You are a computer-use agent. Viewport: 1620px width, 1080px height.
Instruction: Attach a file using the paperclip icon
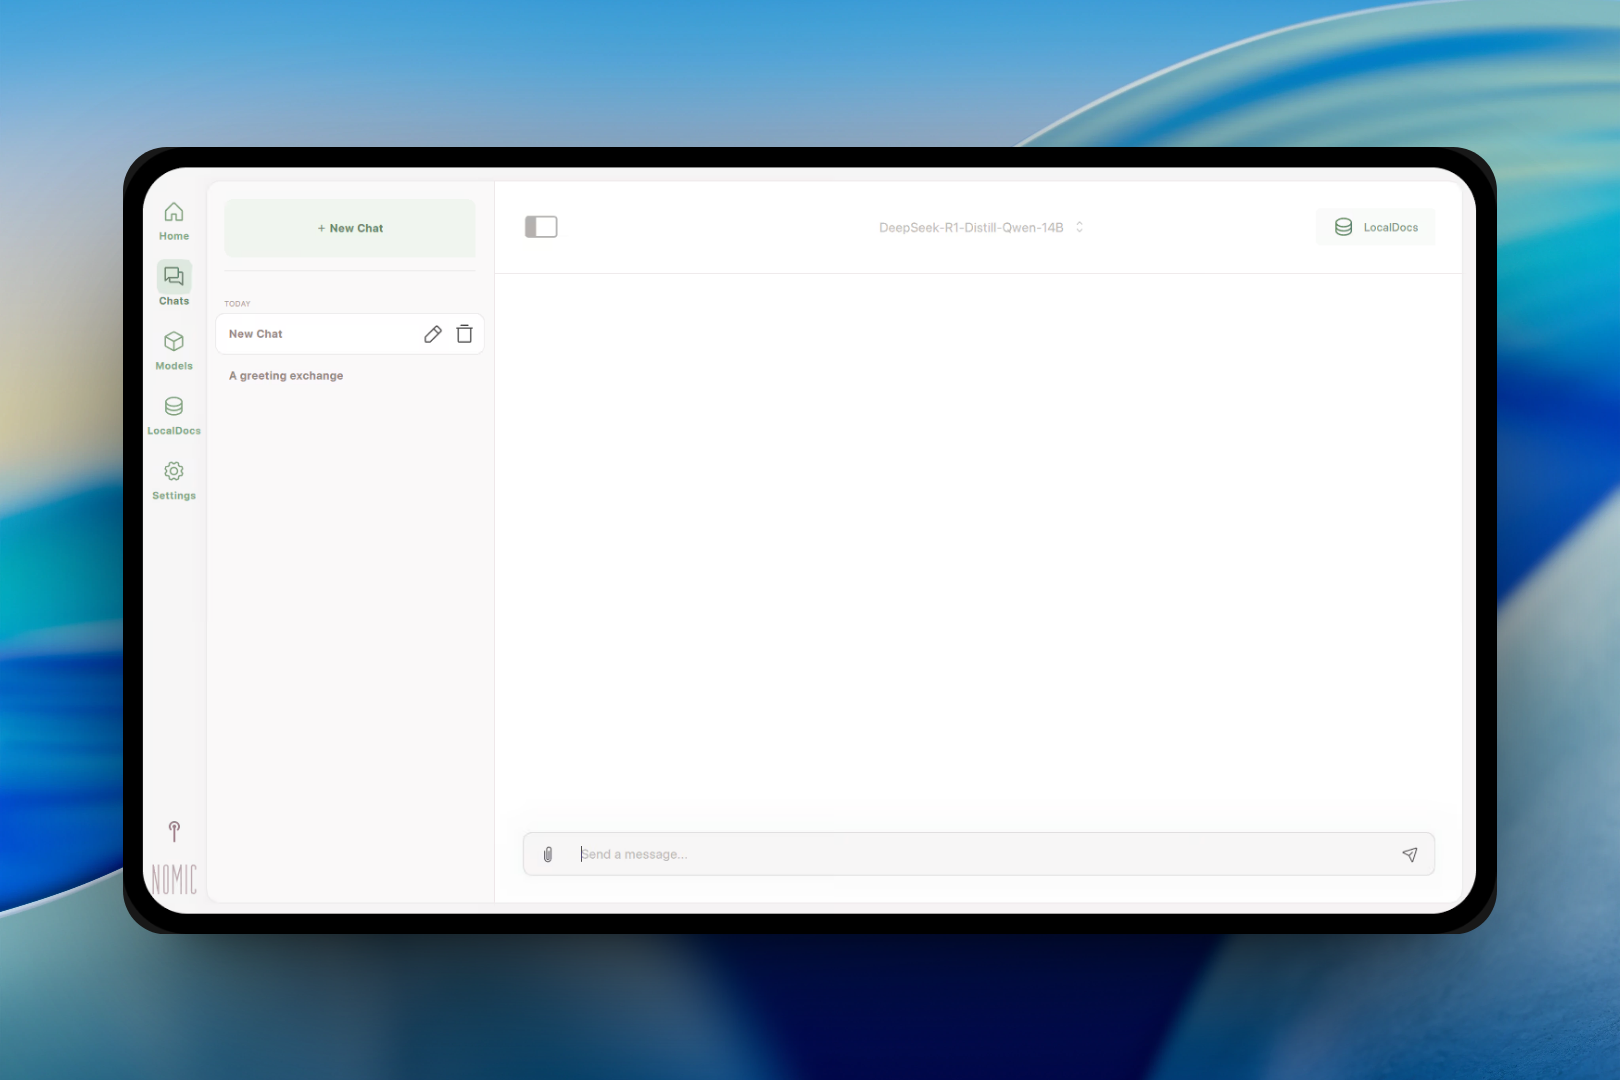coord(548,854)
